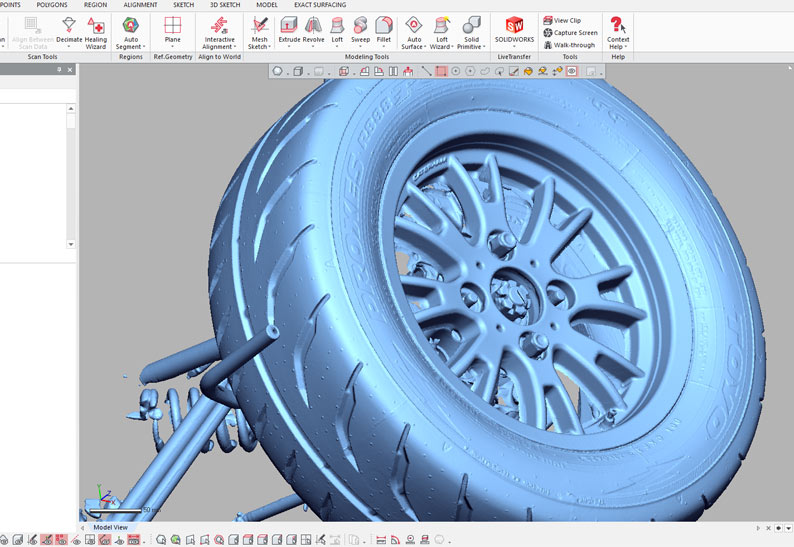
Task: Toggle highlighted pencil-and-eye visibility button
Action: (x=47, y=539)
